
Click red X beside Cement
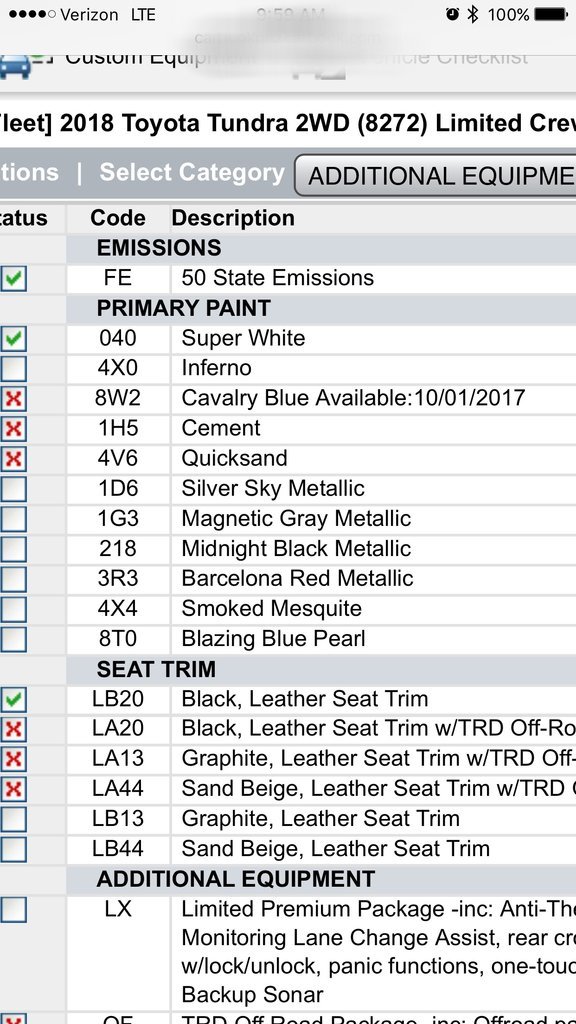tap(13, 428)
